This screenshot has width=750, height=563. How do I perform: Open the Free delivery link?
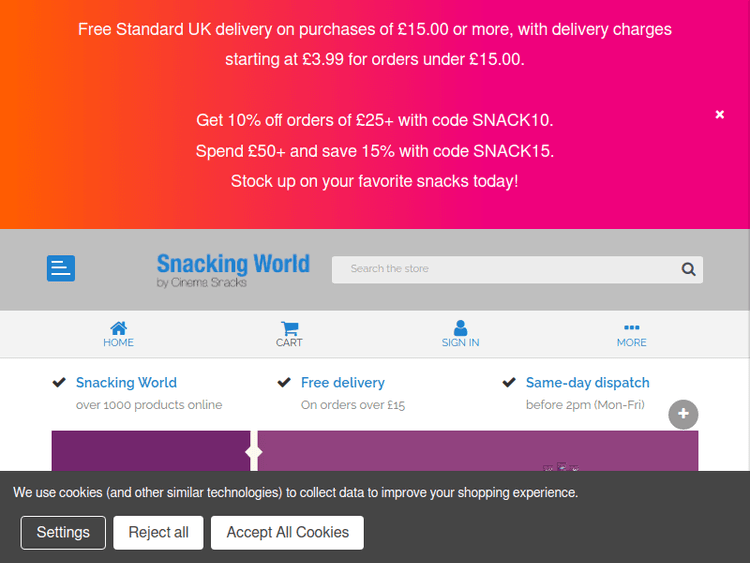coord(342,383)
